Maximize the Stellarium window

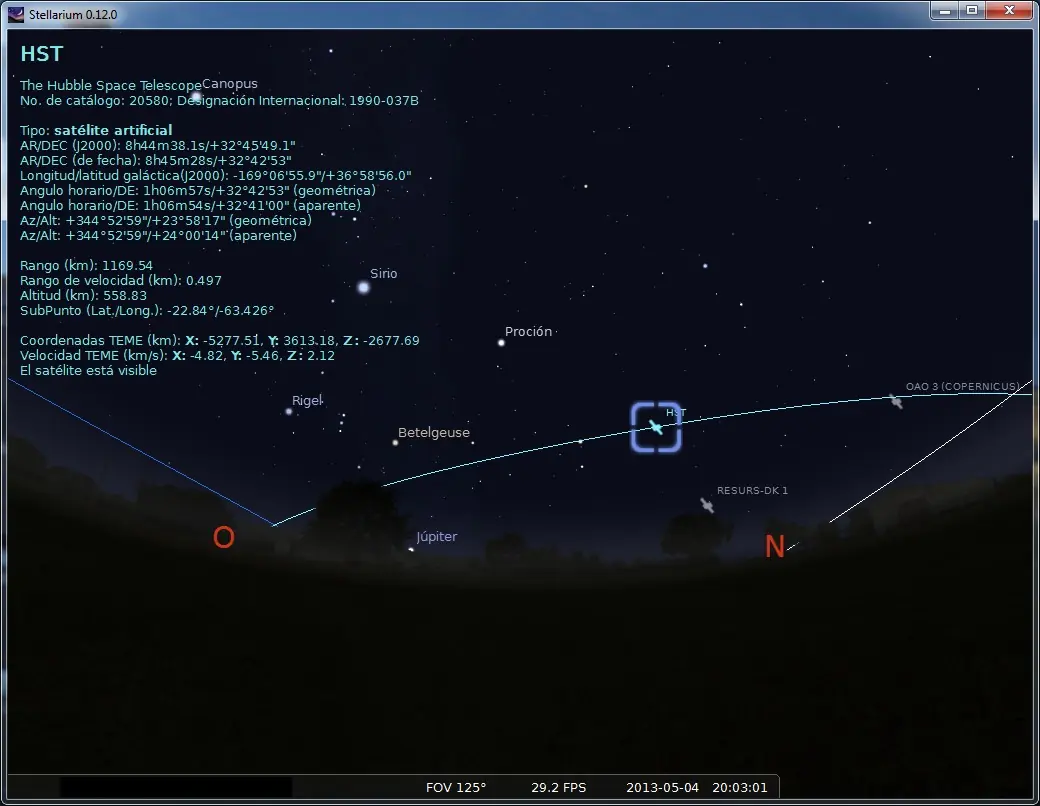tap(972, 10)
